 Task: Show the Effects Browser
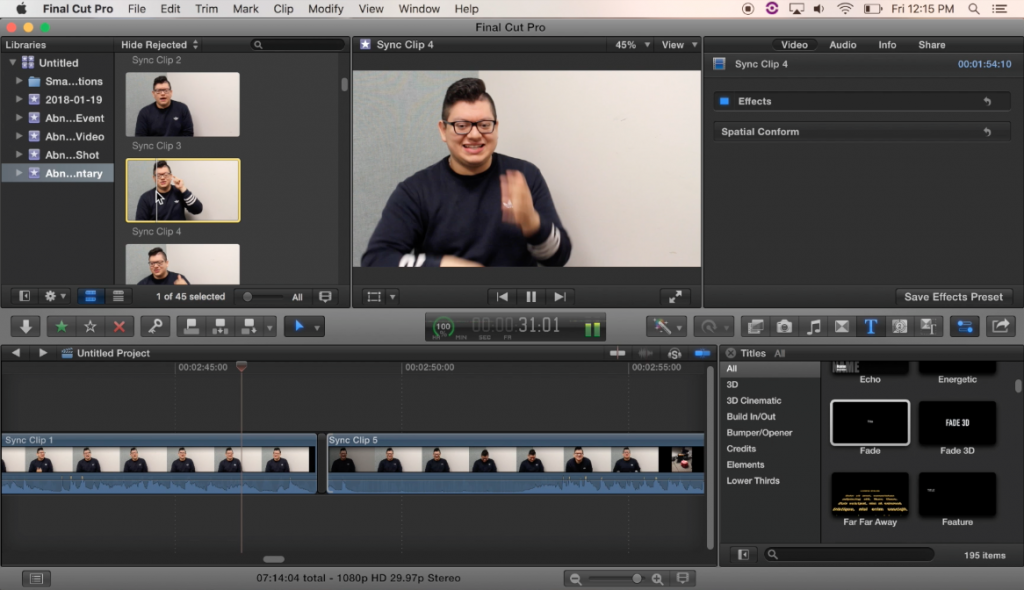756,326
